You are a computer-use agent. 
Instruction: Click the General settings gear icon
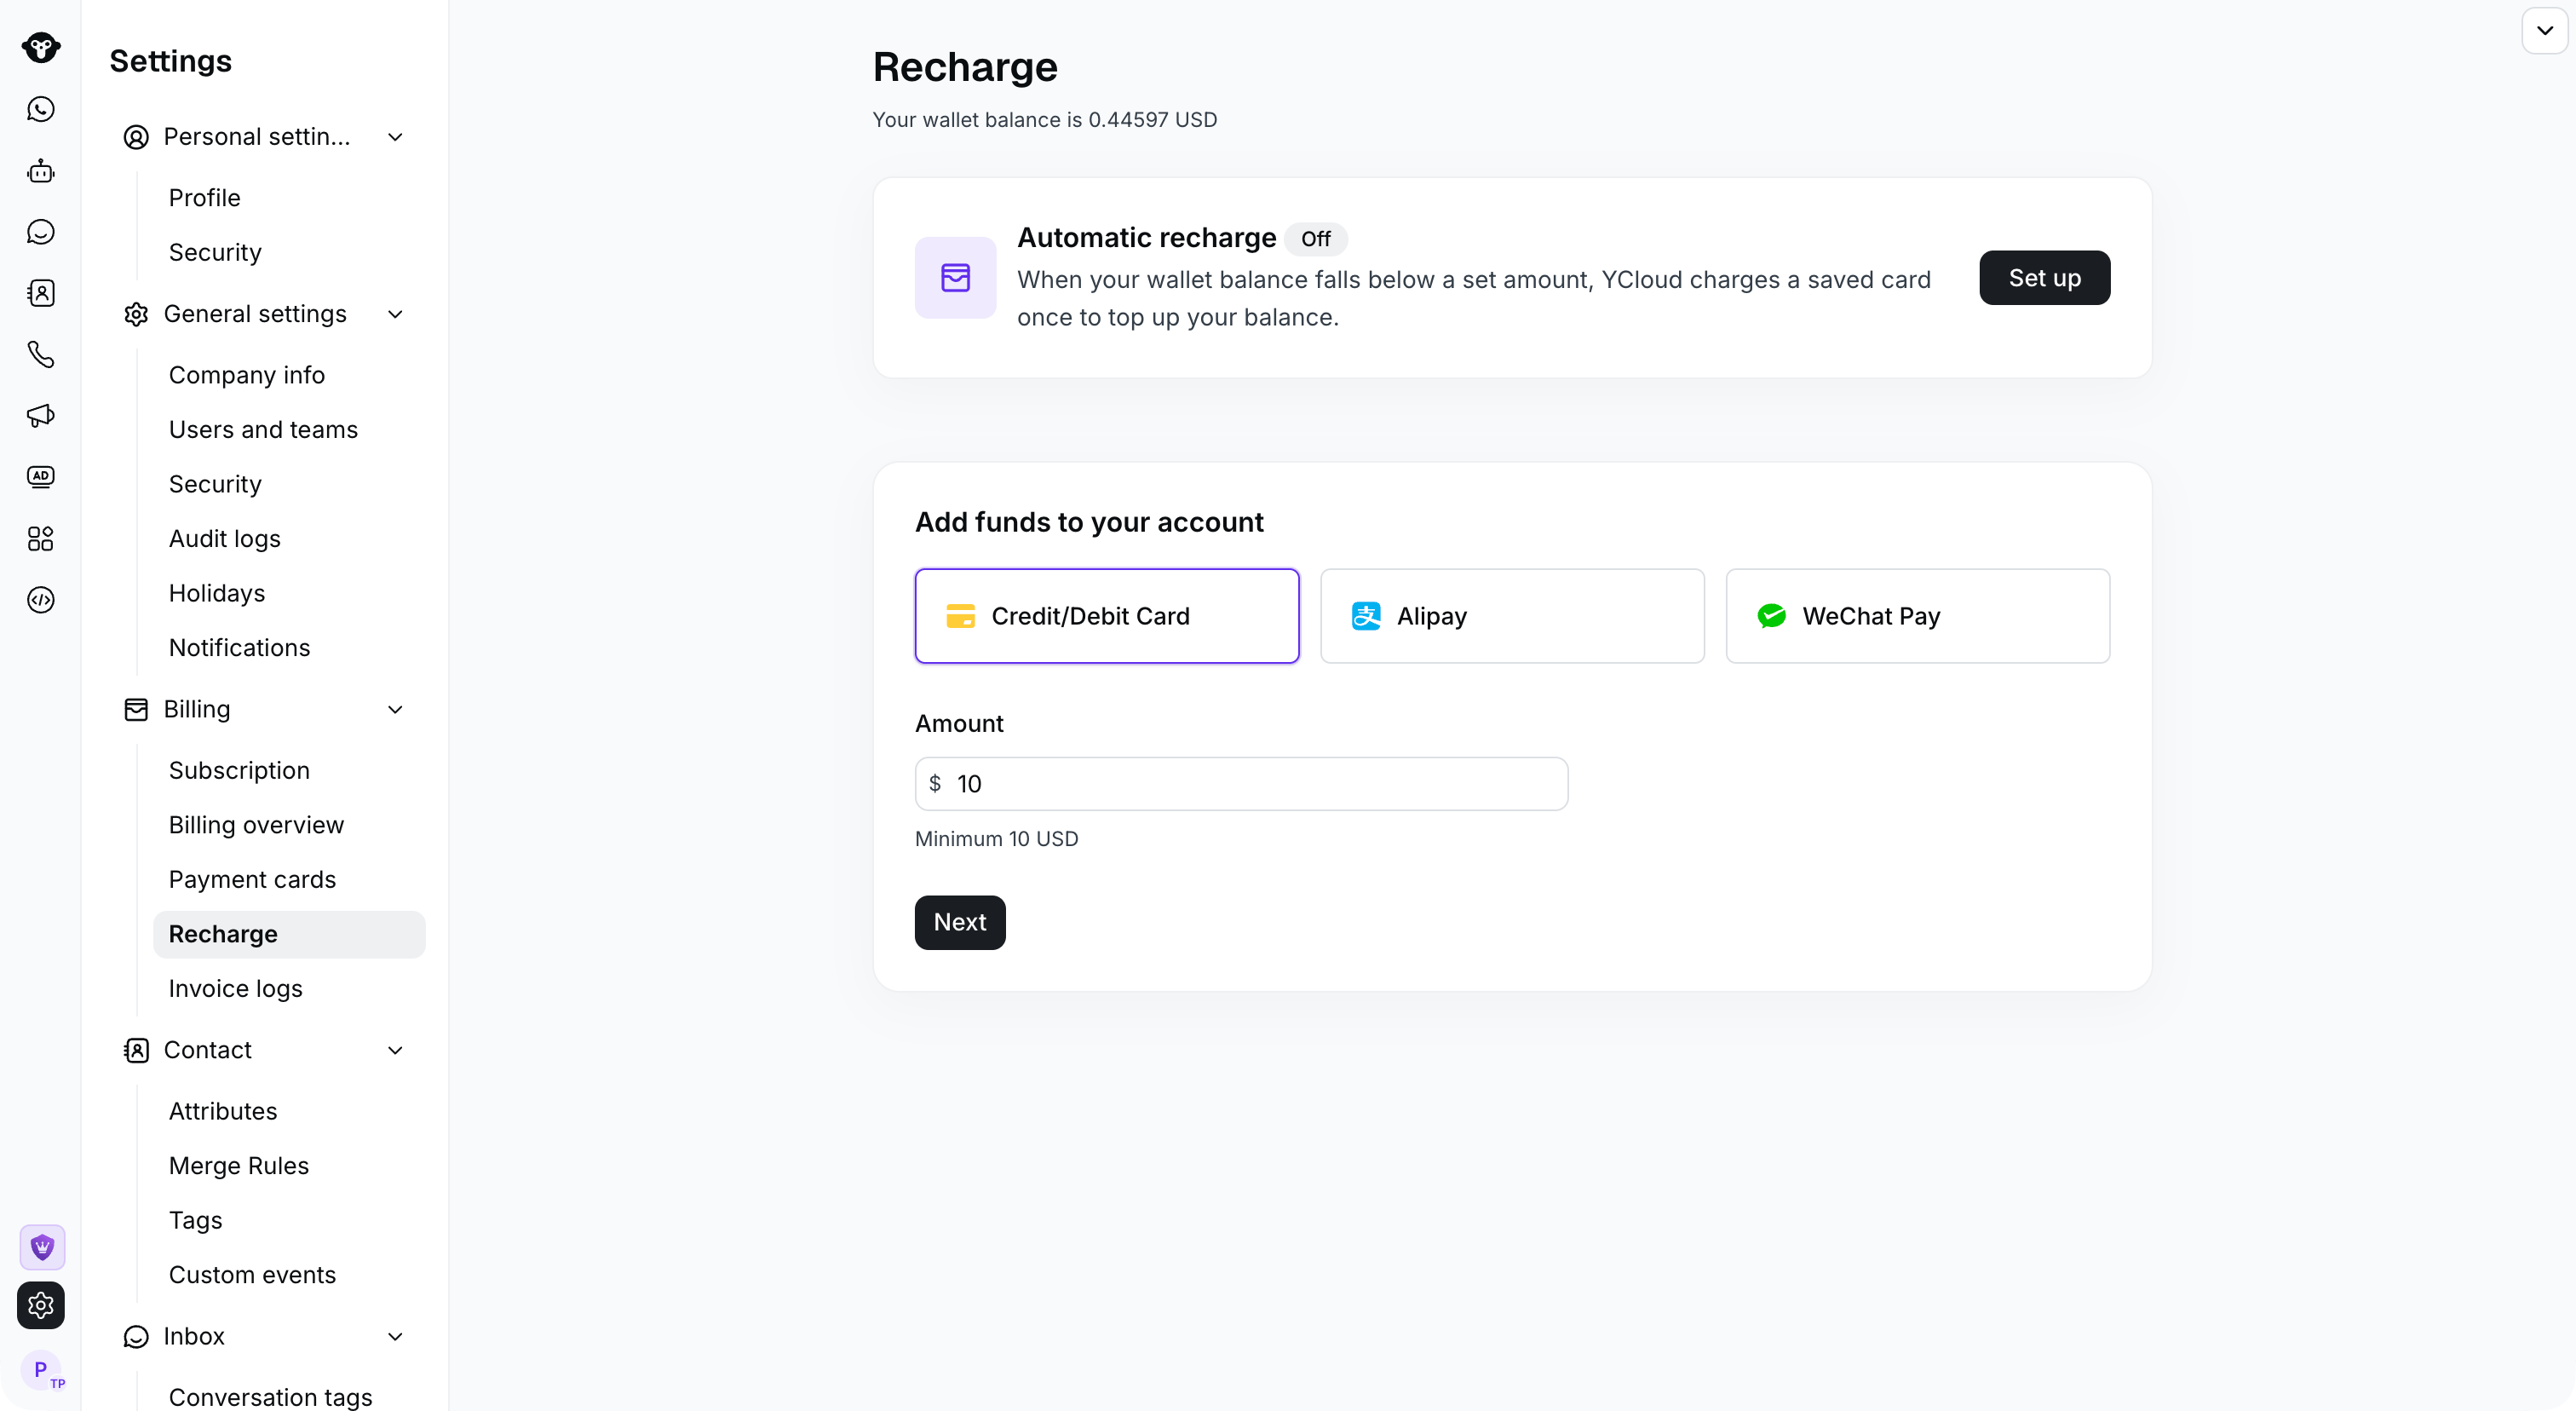pyautogui.click(x=136, y=314)
